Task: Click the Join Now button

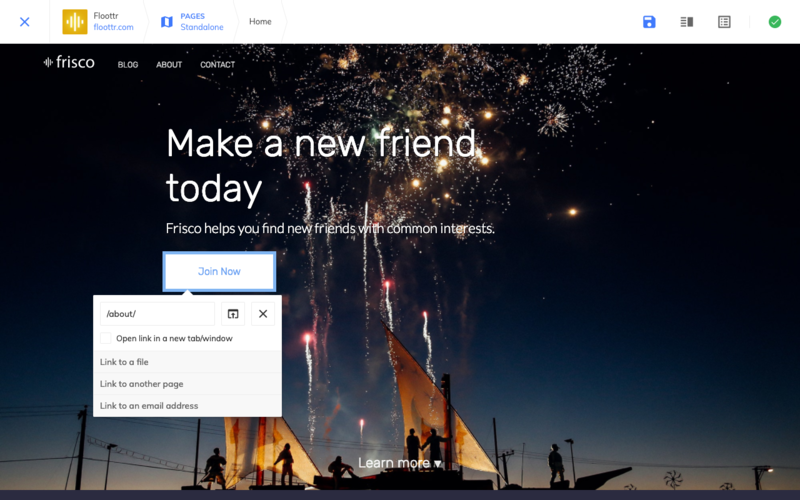Action: click(x=219, y=272)
